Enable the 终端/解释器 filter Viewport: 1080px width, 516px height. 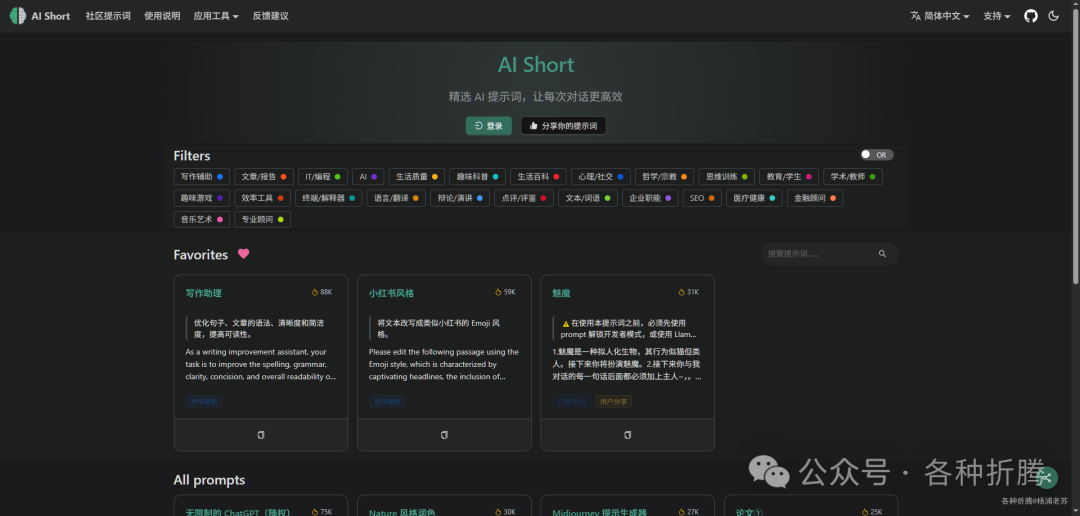329,198
